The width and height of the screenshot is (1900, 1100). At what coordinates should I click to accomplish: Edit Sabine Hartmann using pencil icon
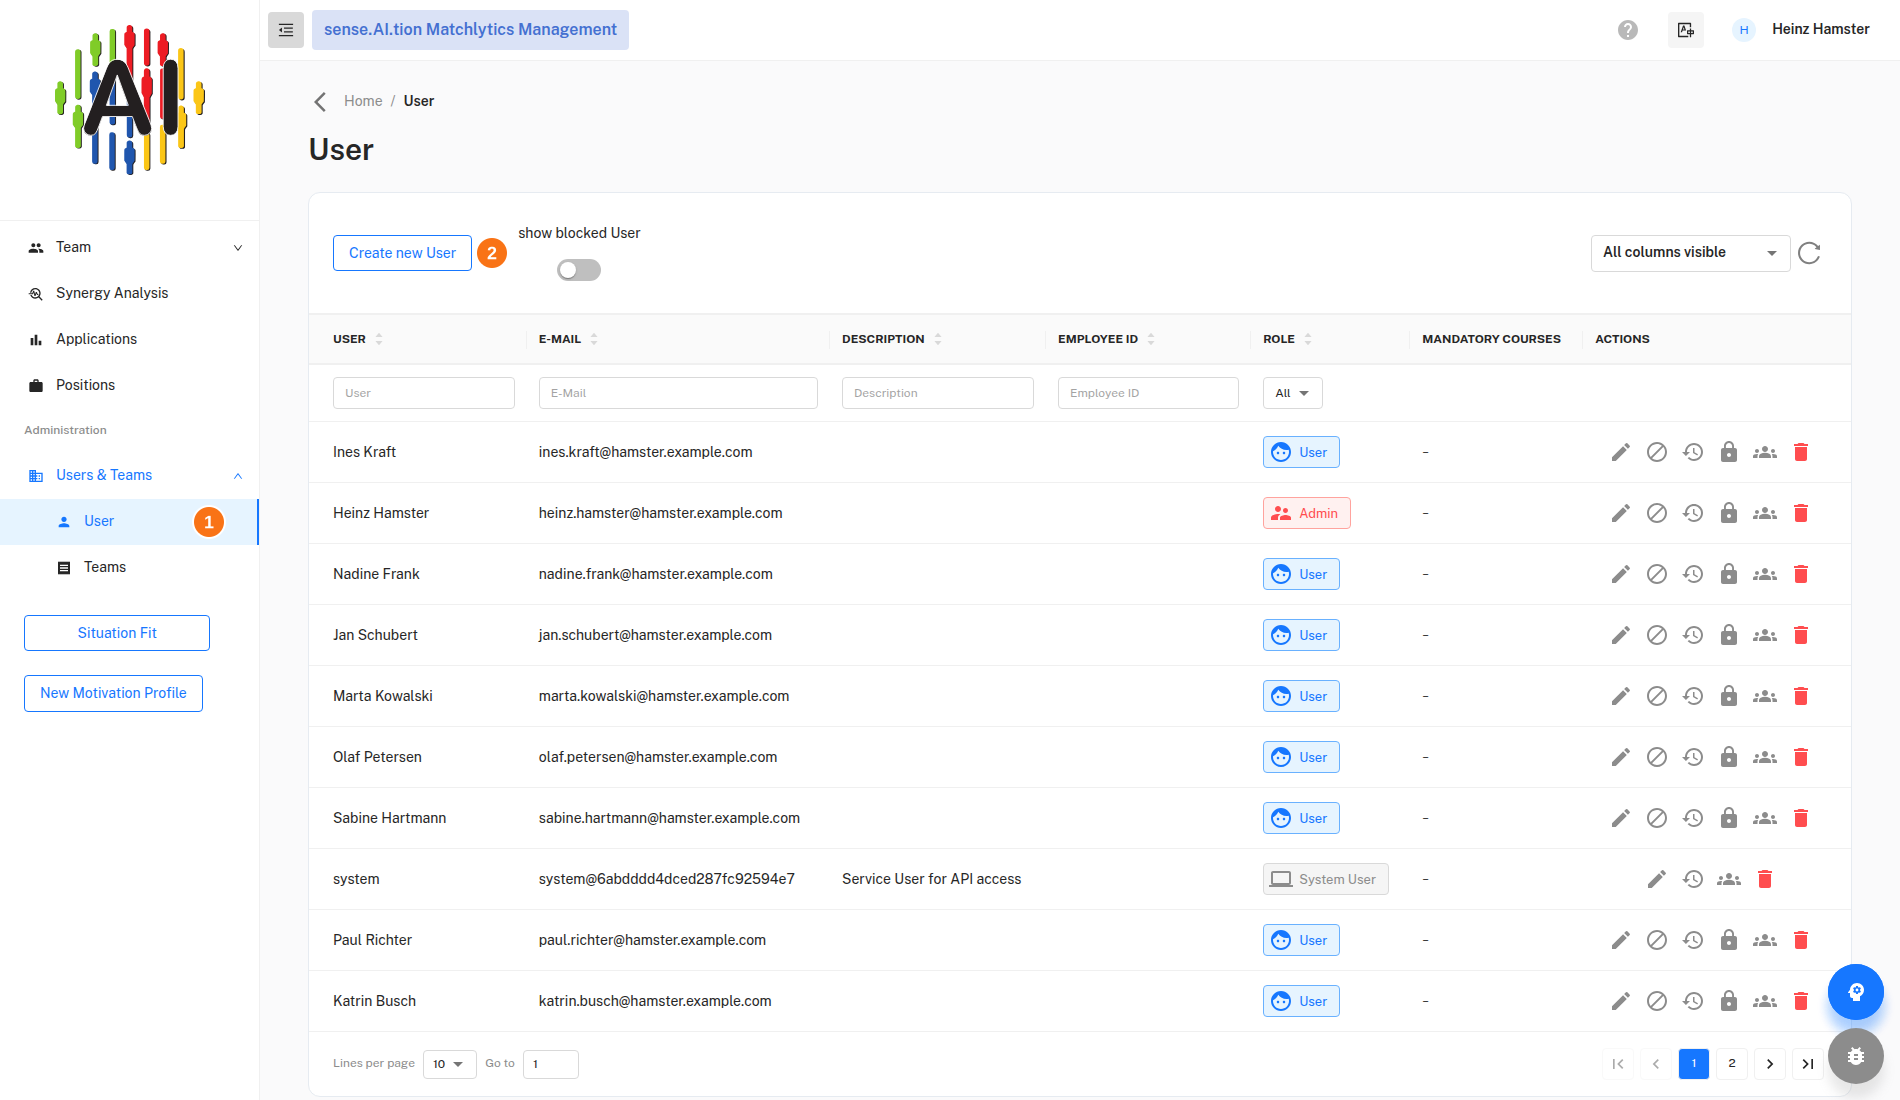pos(1621,818)
